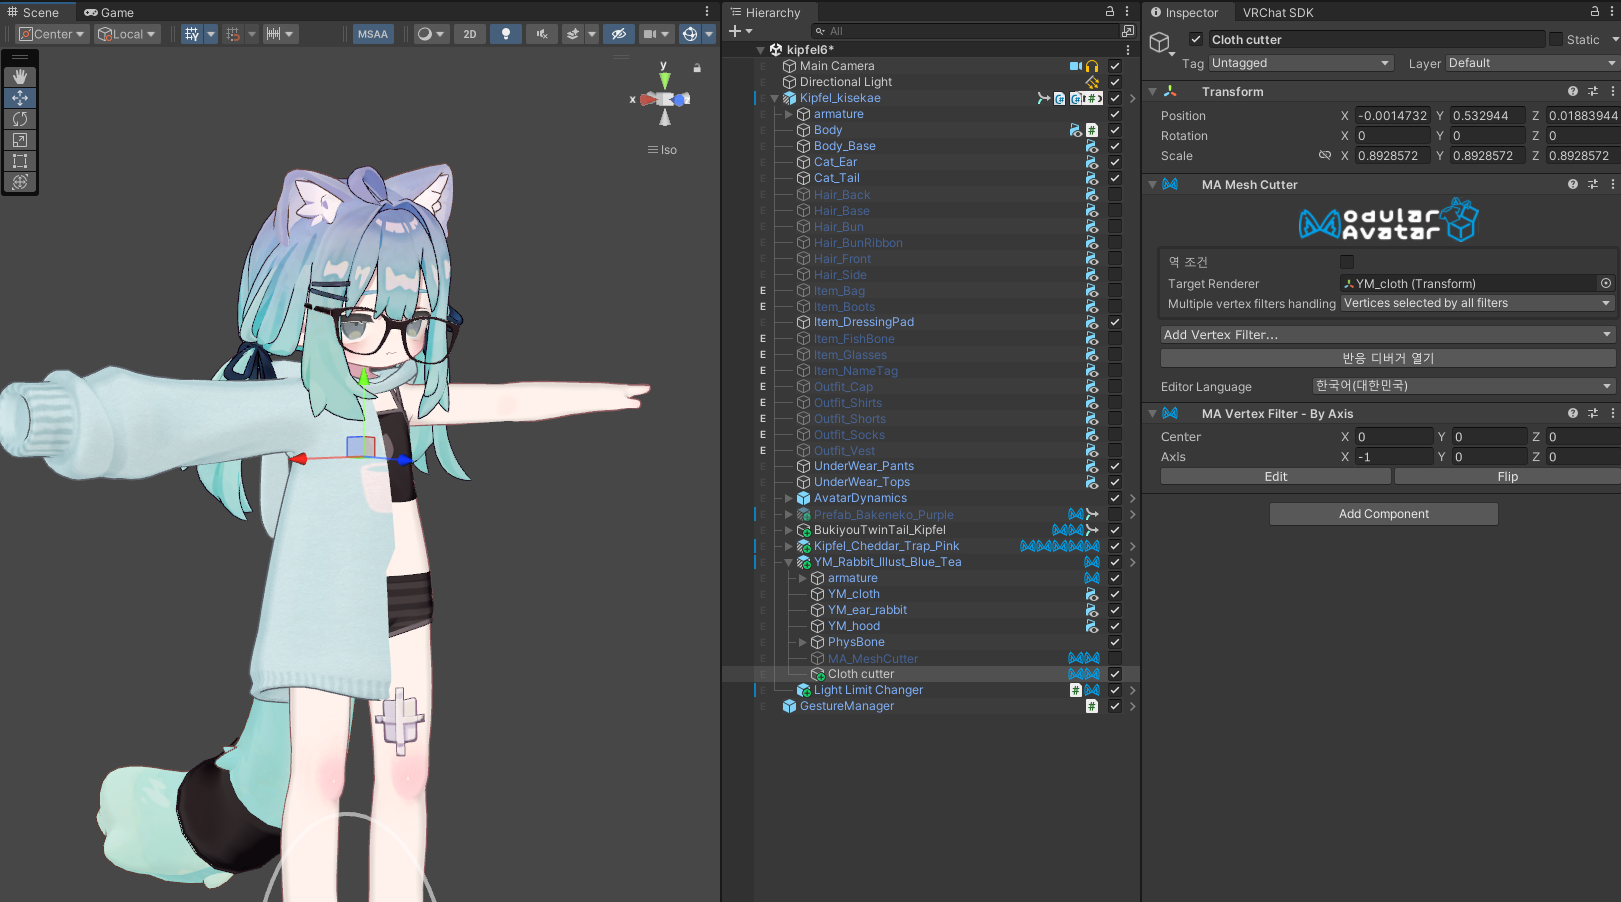
Task: Open the Hierarchy panel options menu
Action: pyautogui.click(x=1127, y=12)
